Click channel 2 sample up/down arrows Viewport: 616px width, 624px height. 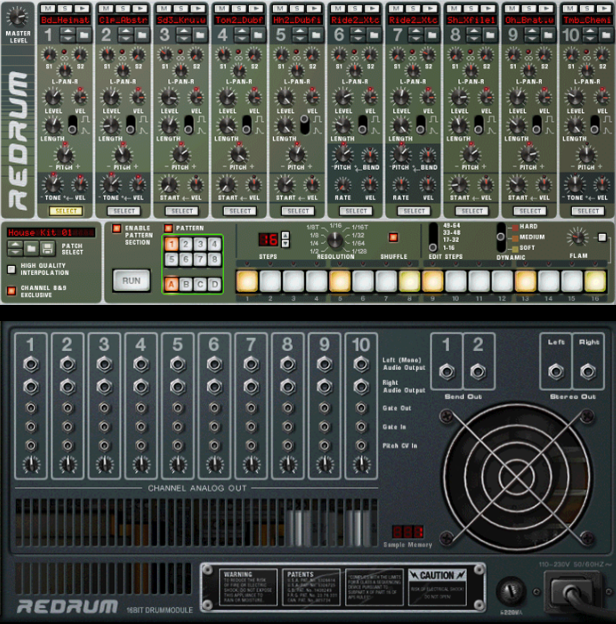pos(126,35)
